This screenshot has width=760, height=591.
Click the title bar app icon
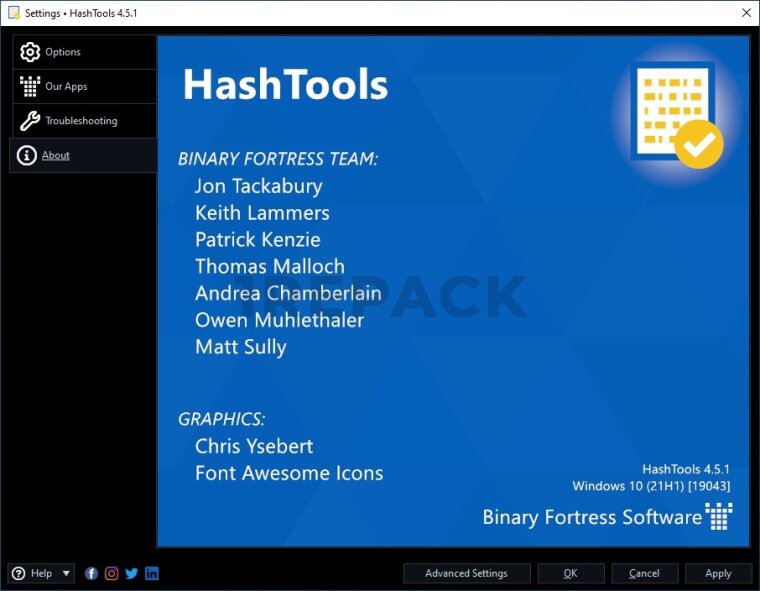tap(13, 13)
